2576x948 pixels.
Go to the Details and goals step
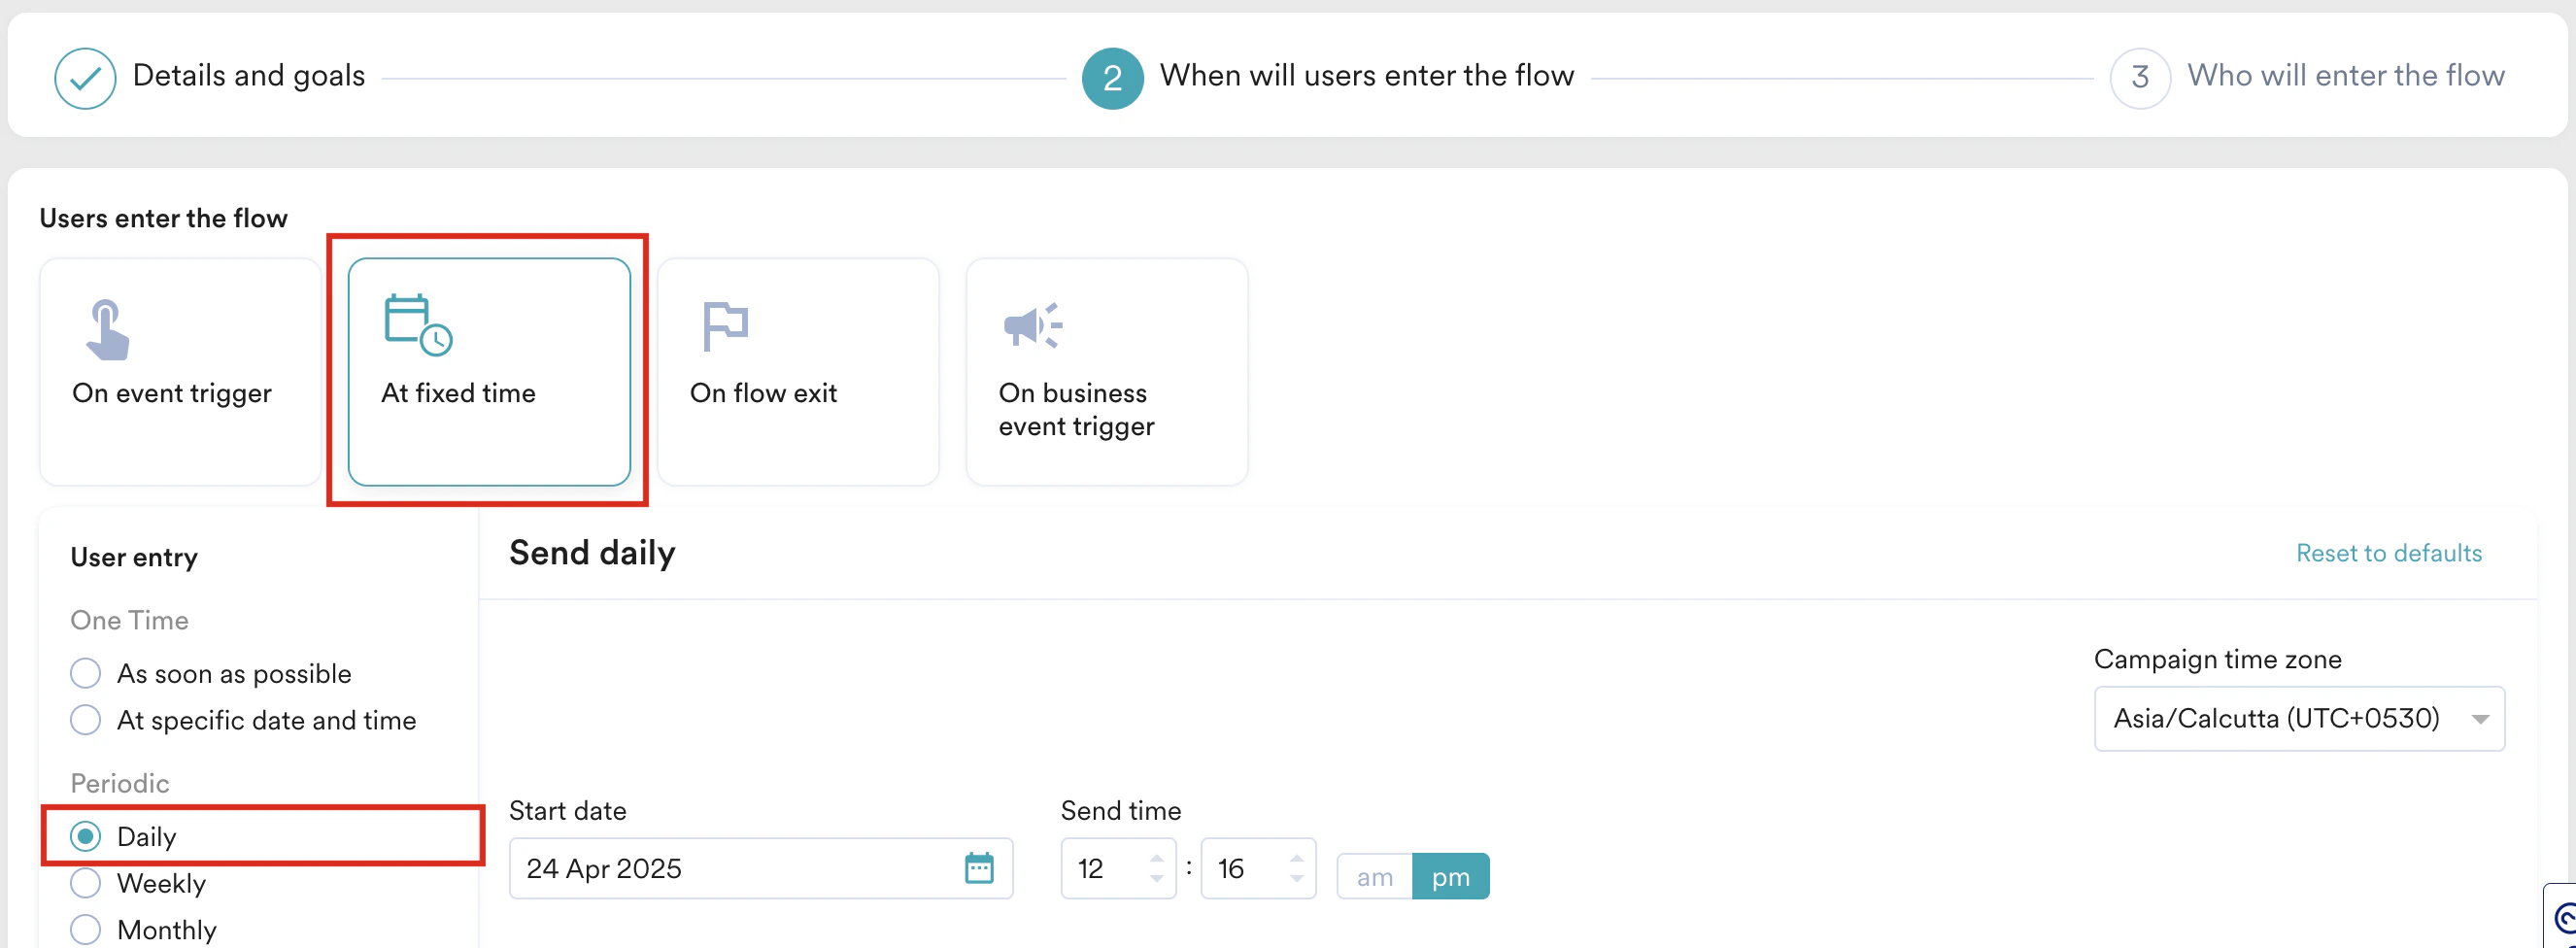pos(249,76)
